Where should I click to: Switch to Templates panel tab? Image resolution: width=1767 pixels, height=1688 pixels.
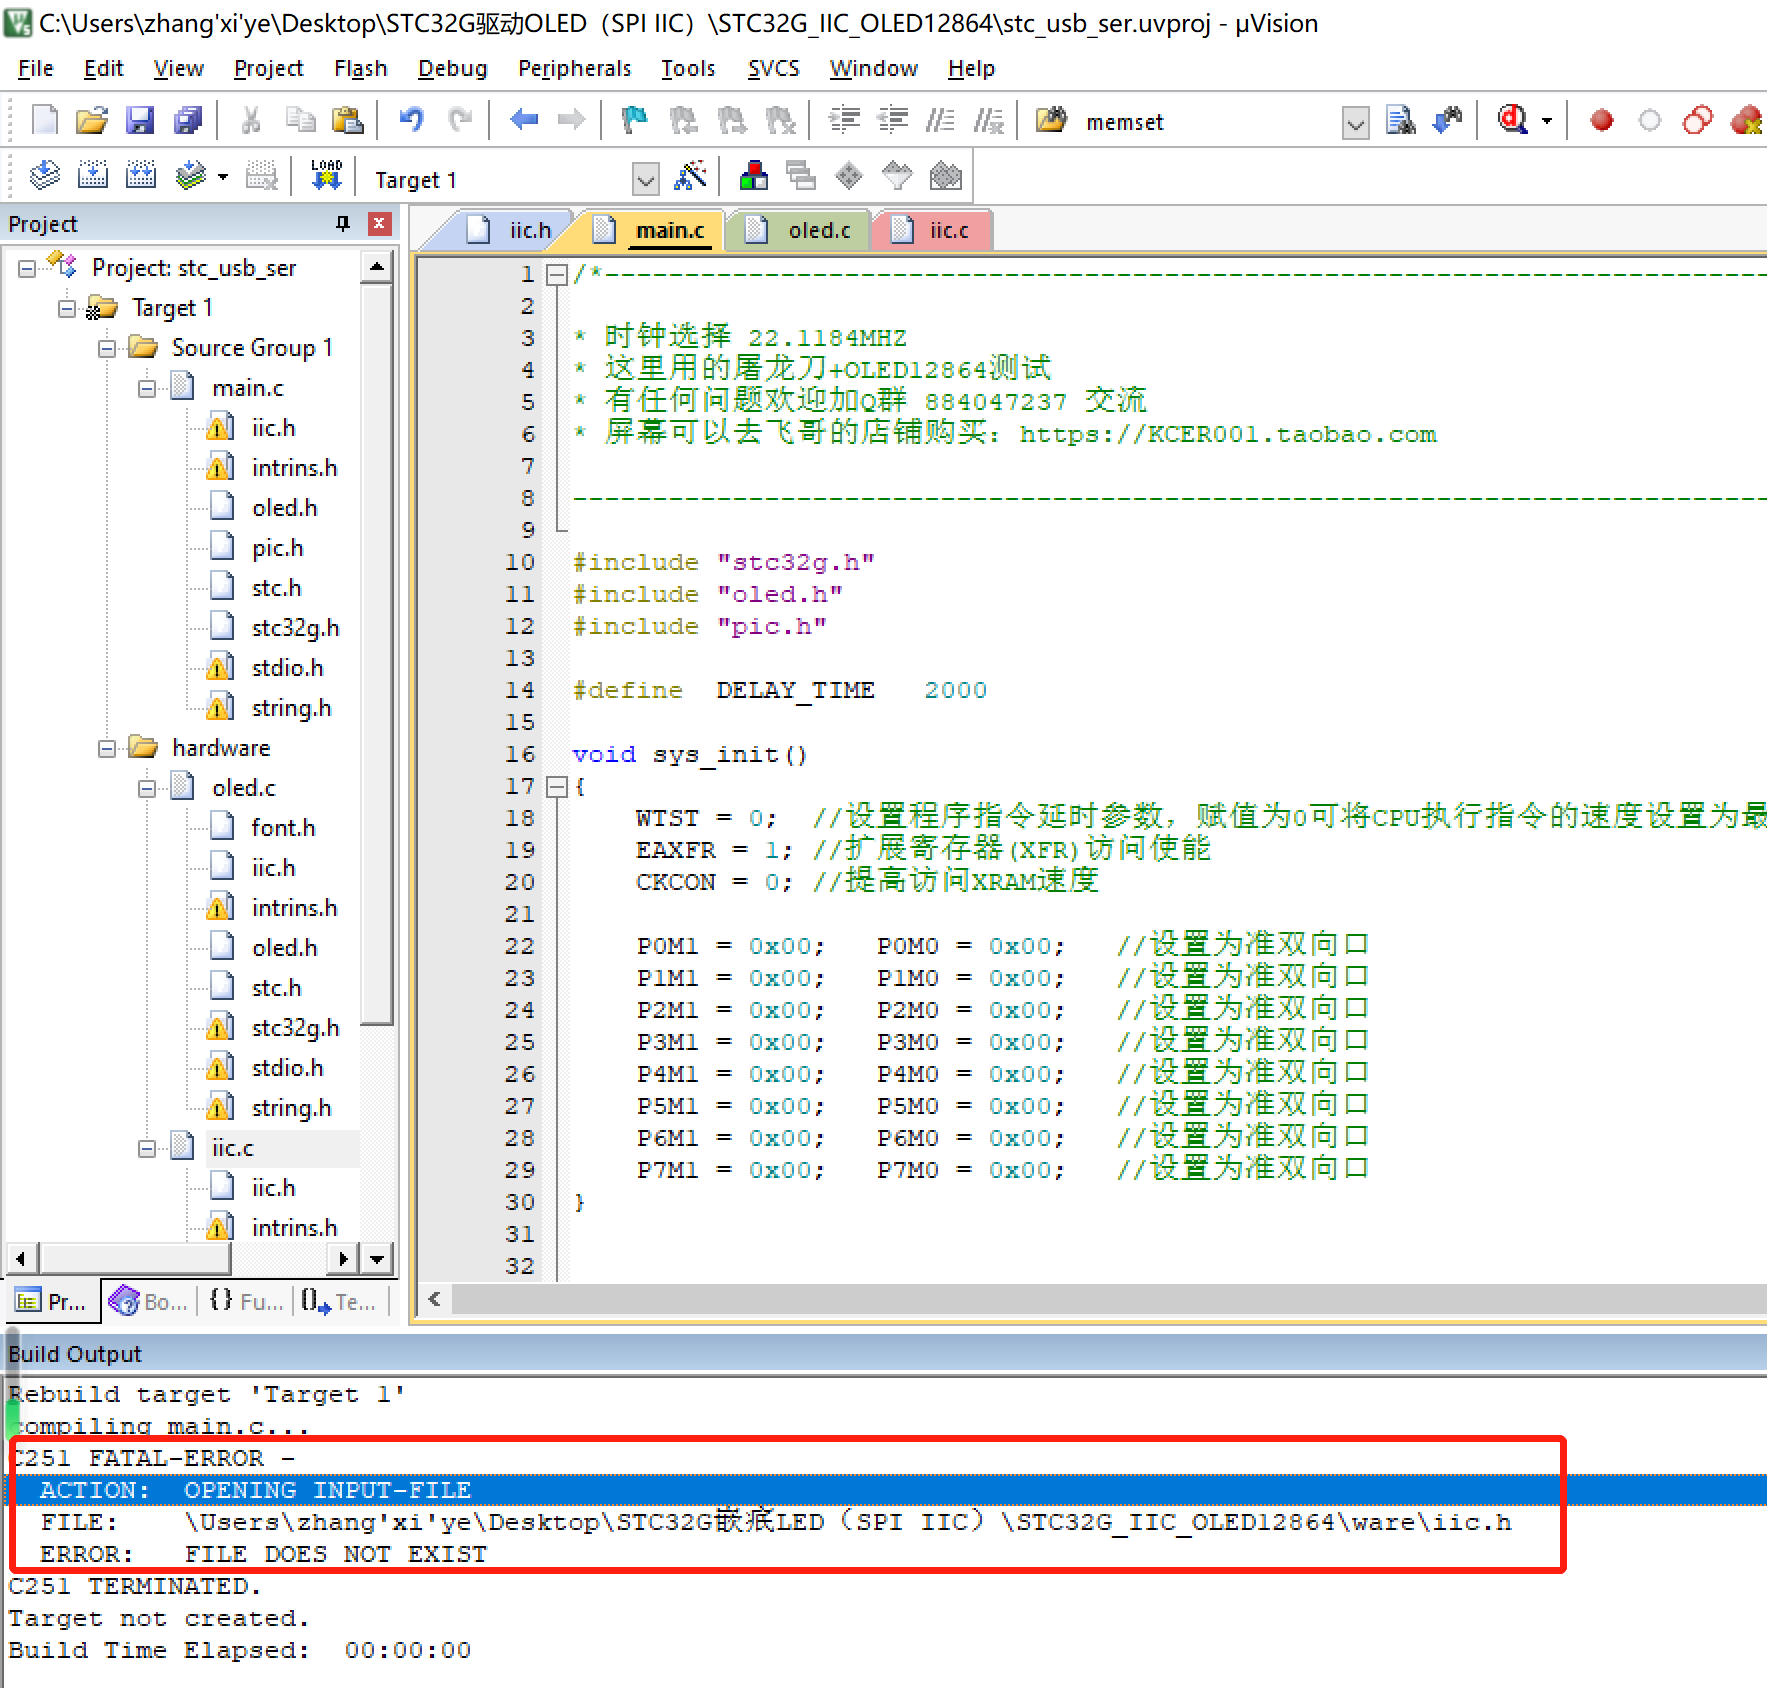338,1301
